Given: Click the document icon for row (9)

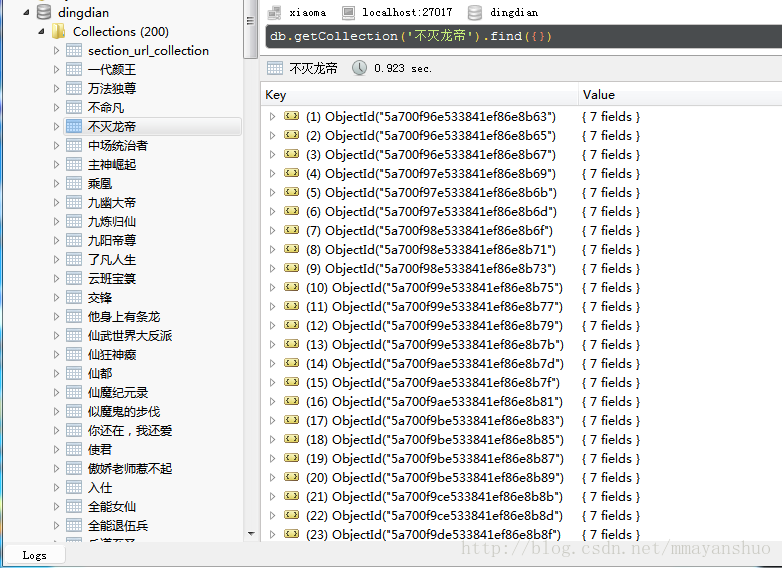Looking at the screenshot, I should (x=292, y=268).
